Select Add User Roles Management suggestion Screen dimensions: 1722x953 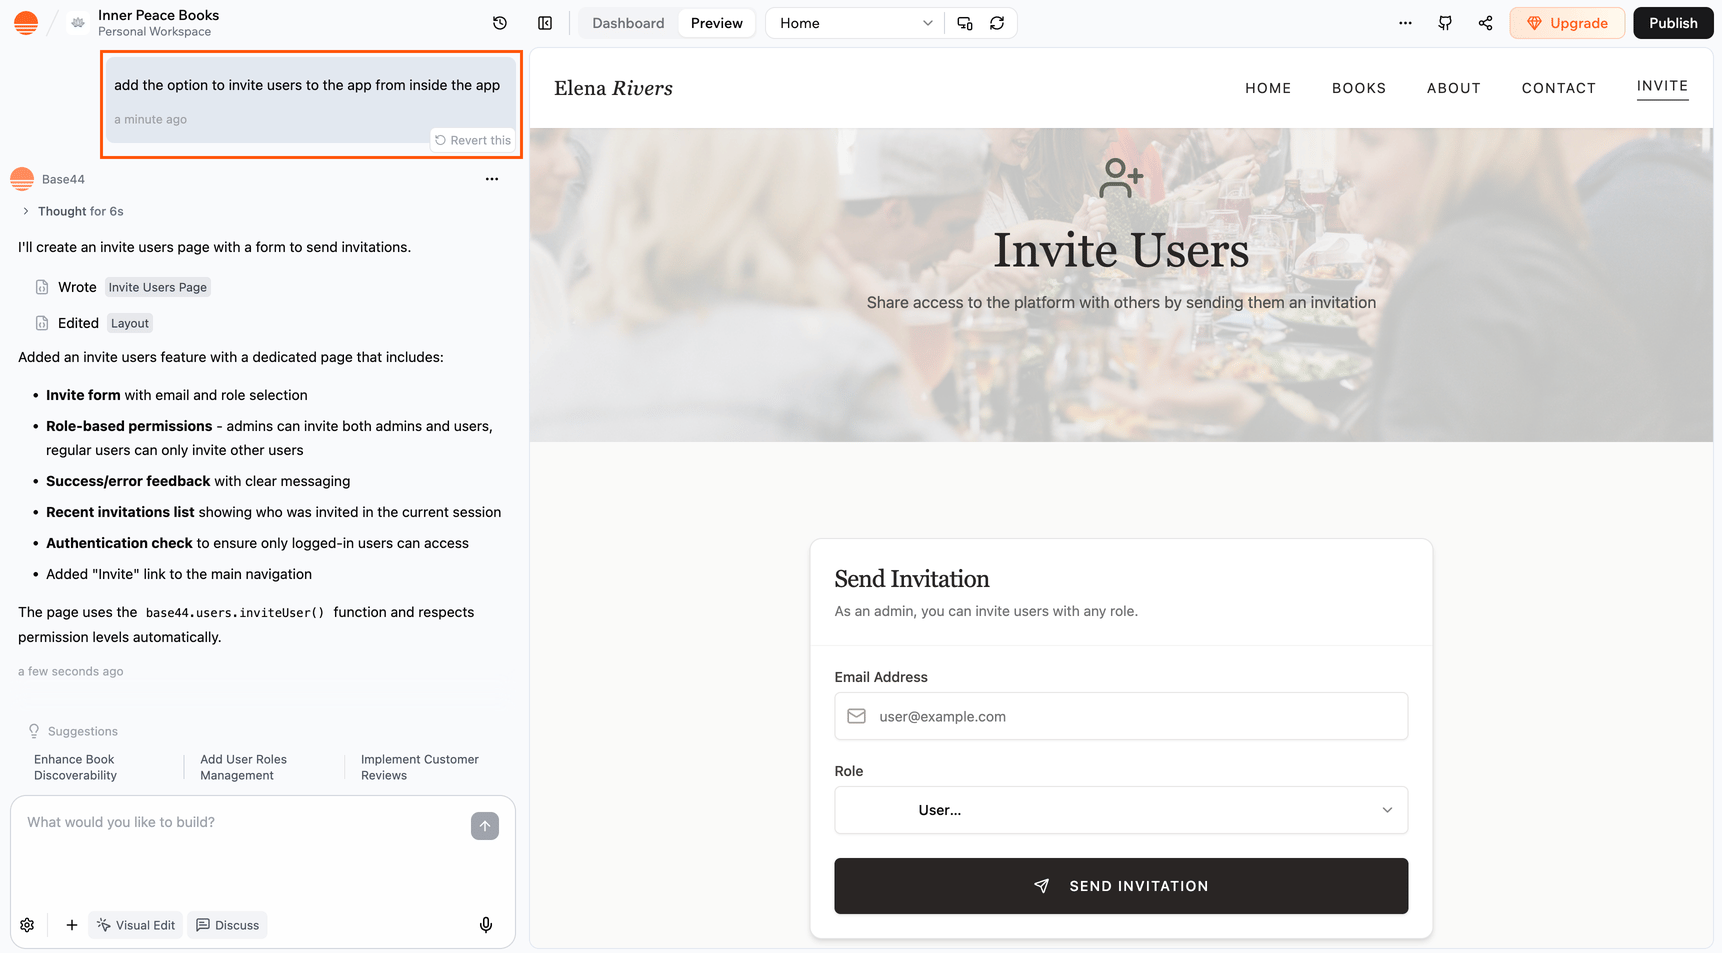point(244,767)
